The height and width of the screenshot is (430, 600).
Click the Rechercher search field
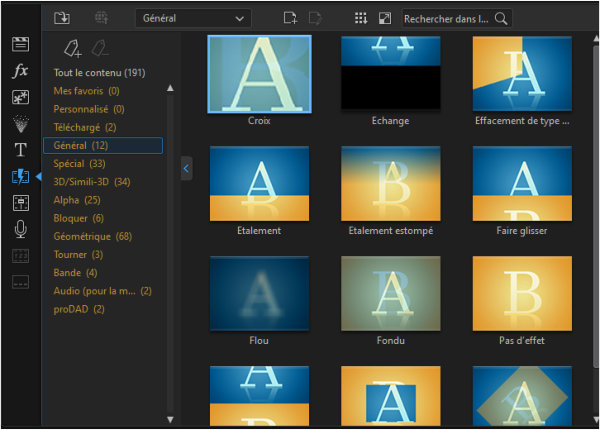tap(447, 17)
